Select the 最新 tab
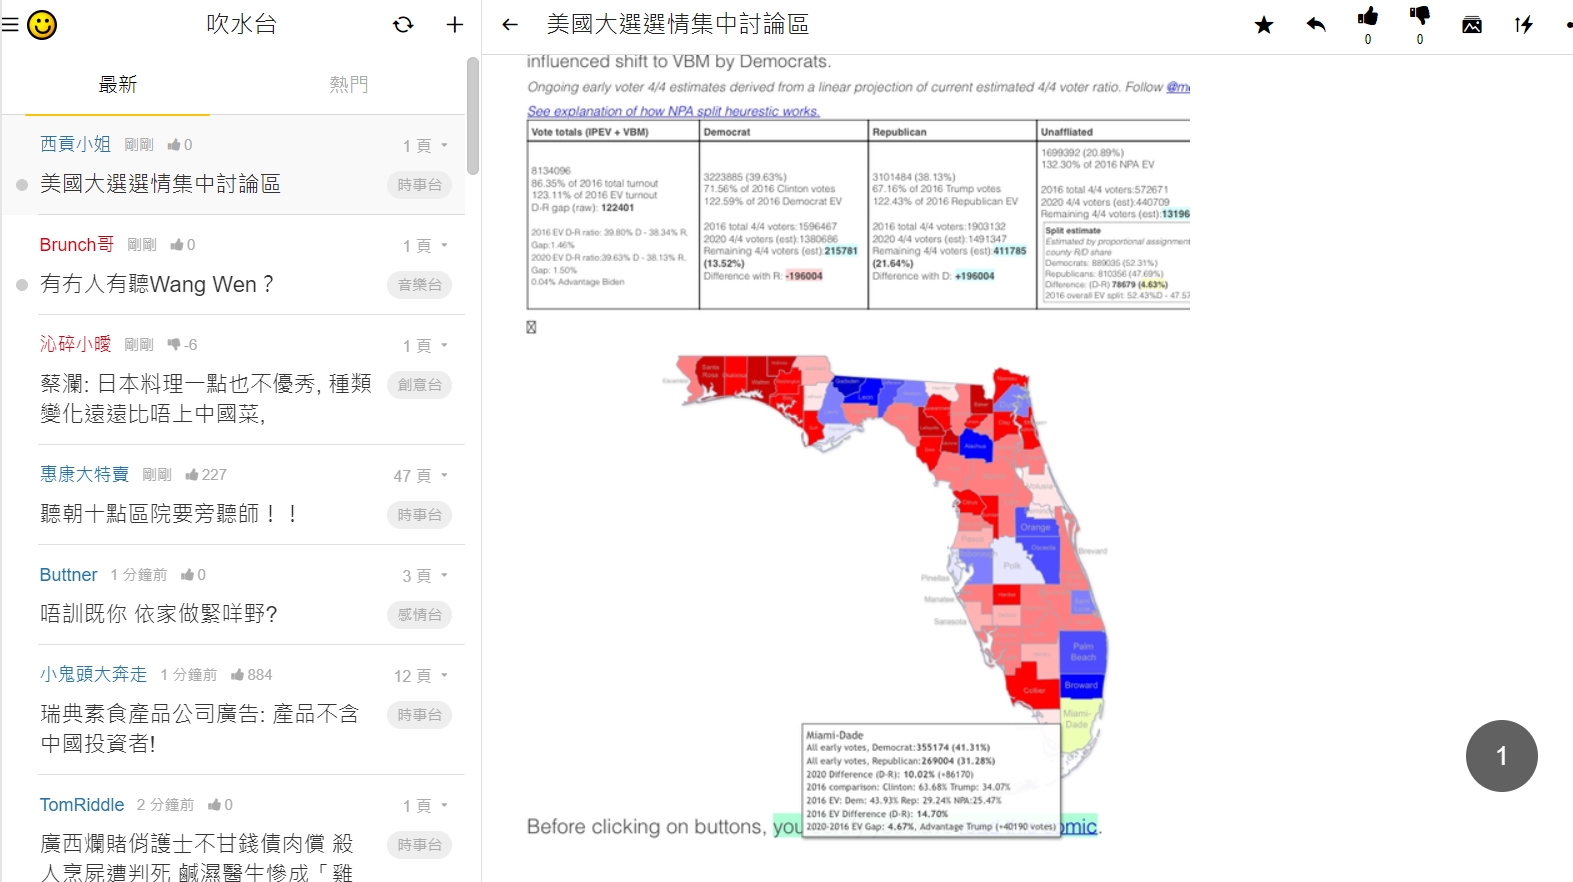Image resolution: width=1573 pixels, height=882 pixels. pos(117,85)
